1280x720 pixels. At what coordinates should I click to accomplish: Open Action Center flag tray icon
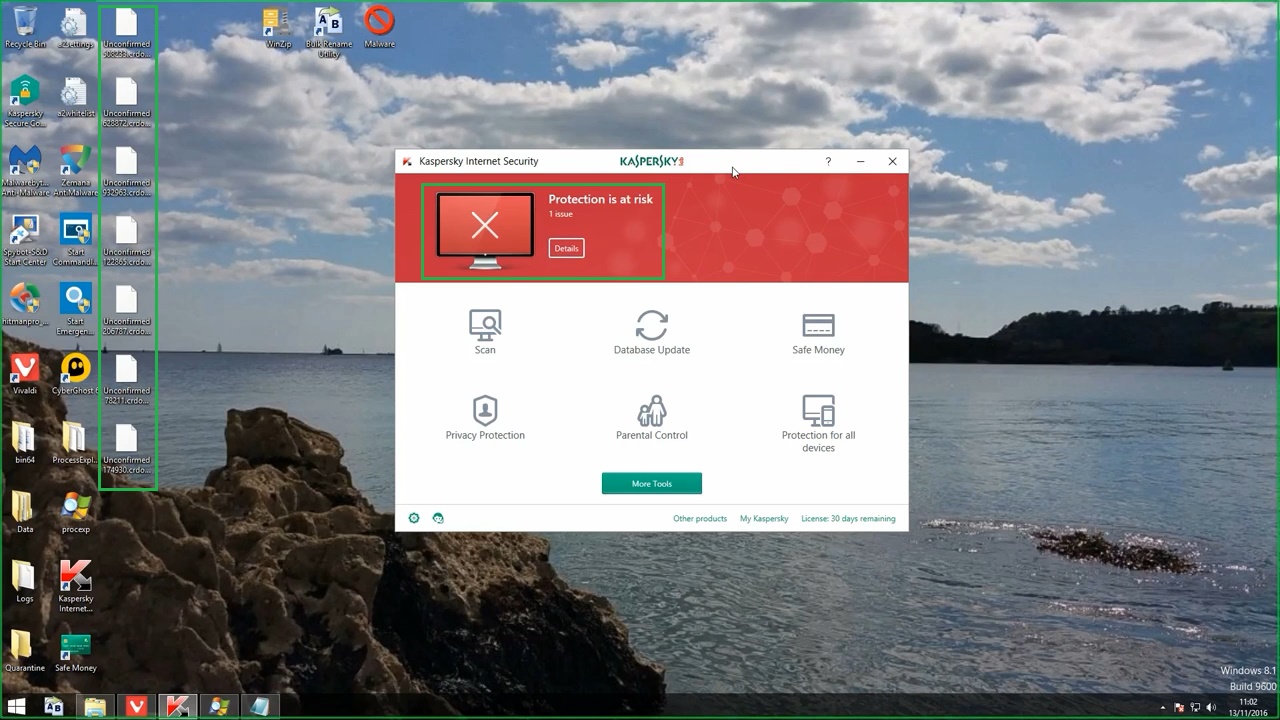(x=1179, y=708)
